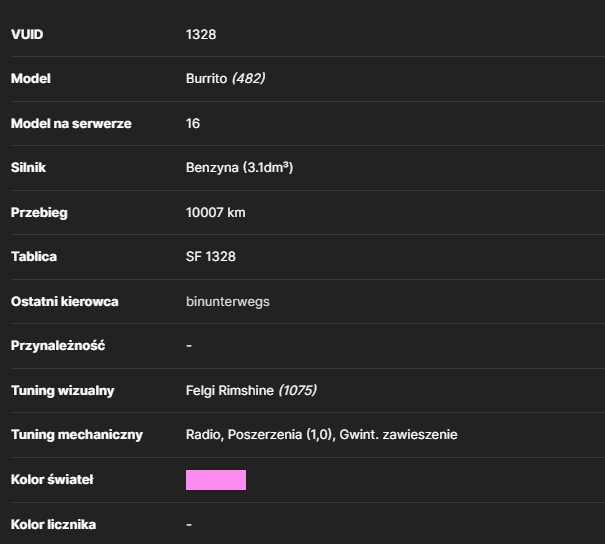Click the SF 1328 plate value

[210, 256]
